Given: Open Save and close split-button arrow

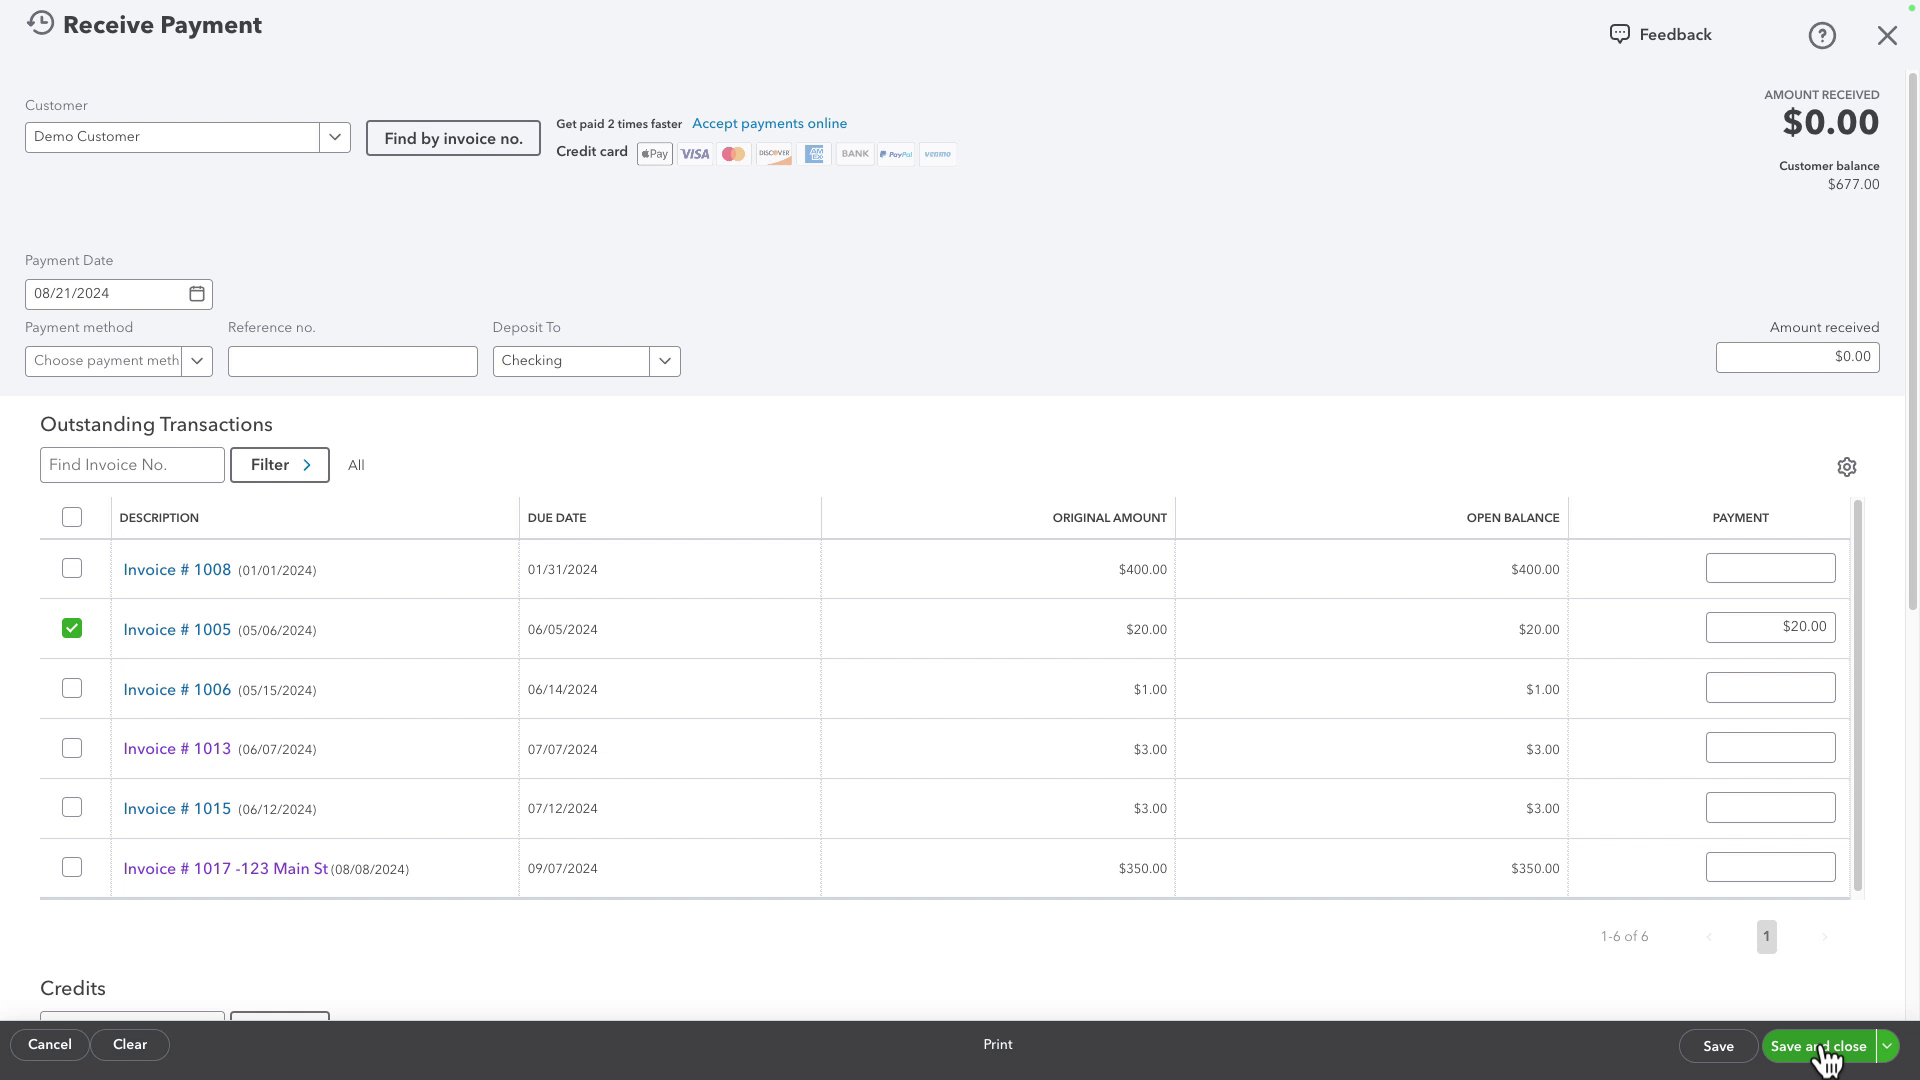Looking at the screenshot, I should pos(1887,1046).
